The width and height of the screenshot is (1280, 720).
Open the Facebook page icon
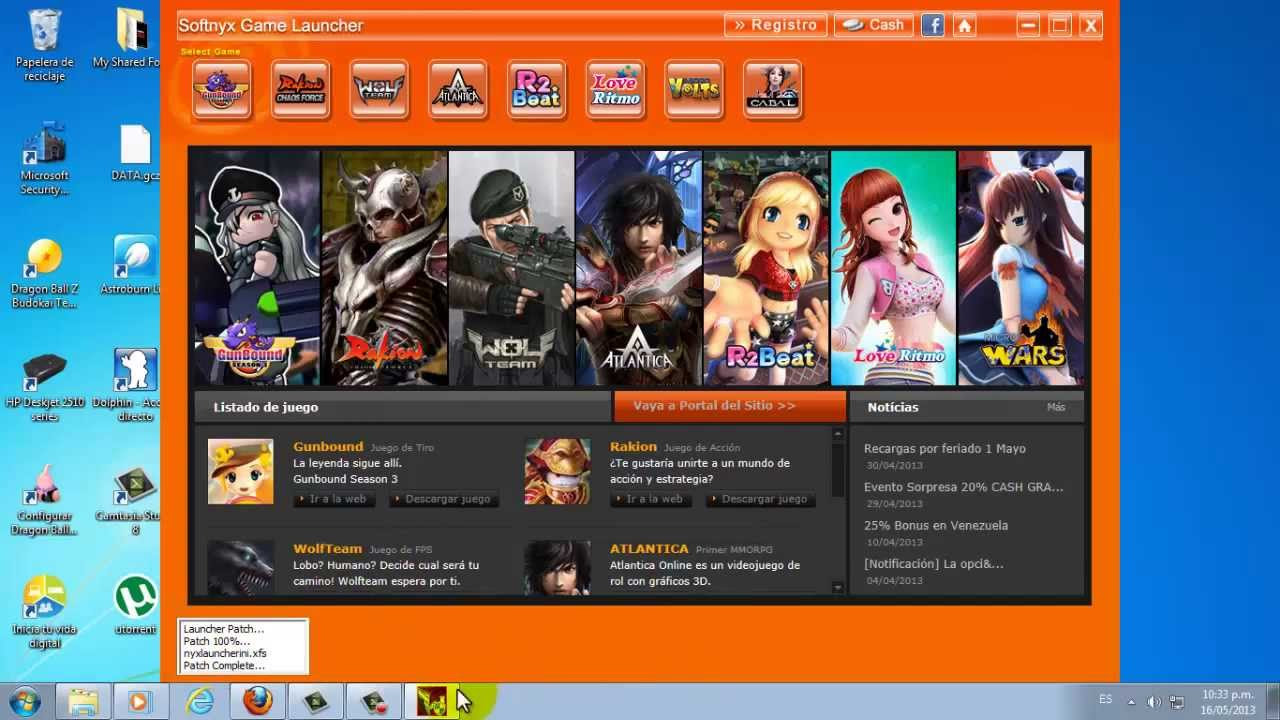pyautogui.click(x=933, y=26)
